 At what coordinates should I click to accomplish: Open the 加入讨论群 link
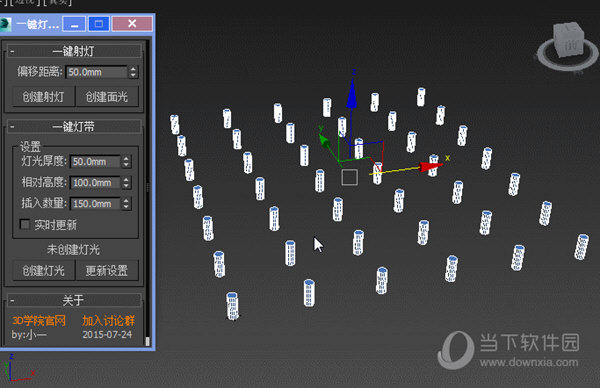[x=108, y=320]
